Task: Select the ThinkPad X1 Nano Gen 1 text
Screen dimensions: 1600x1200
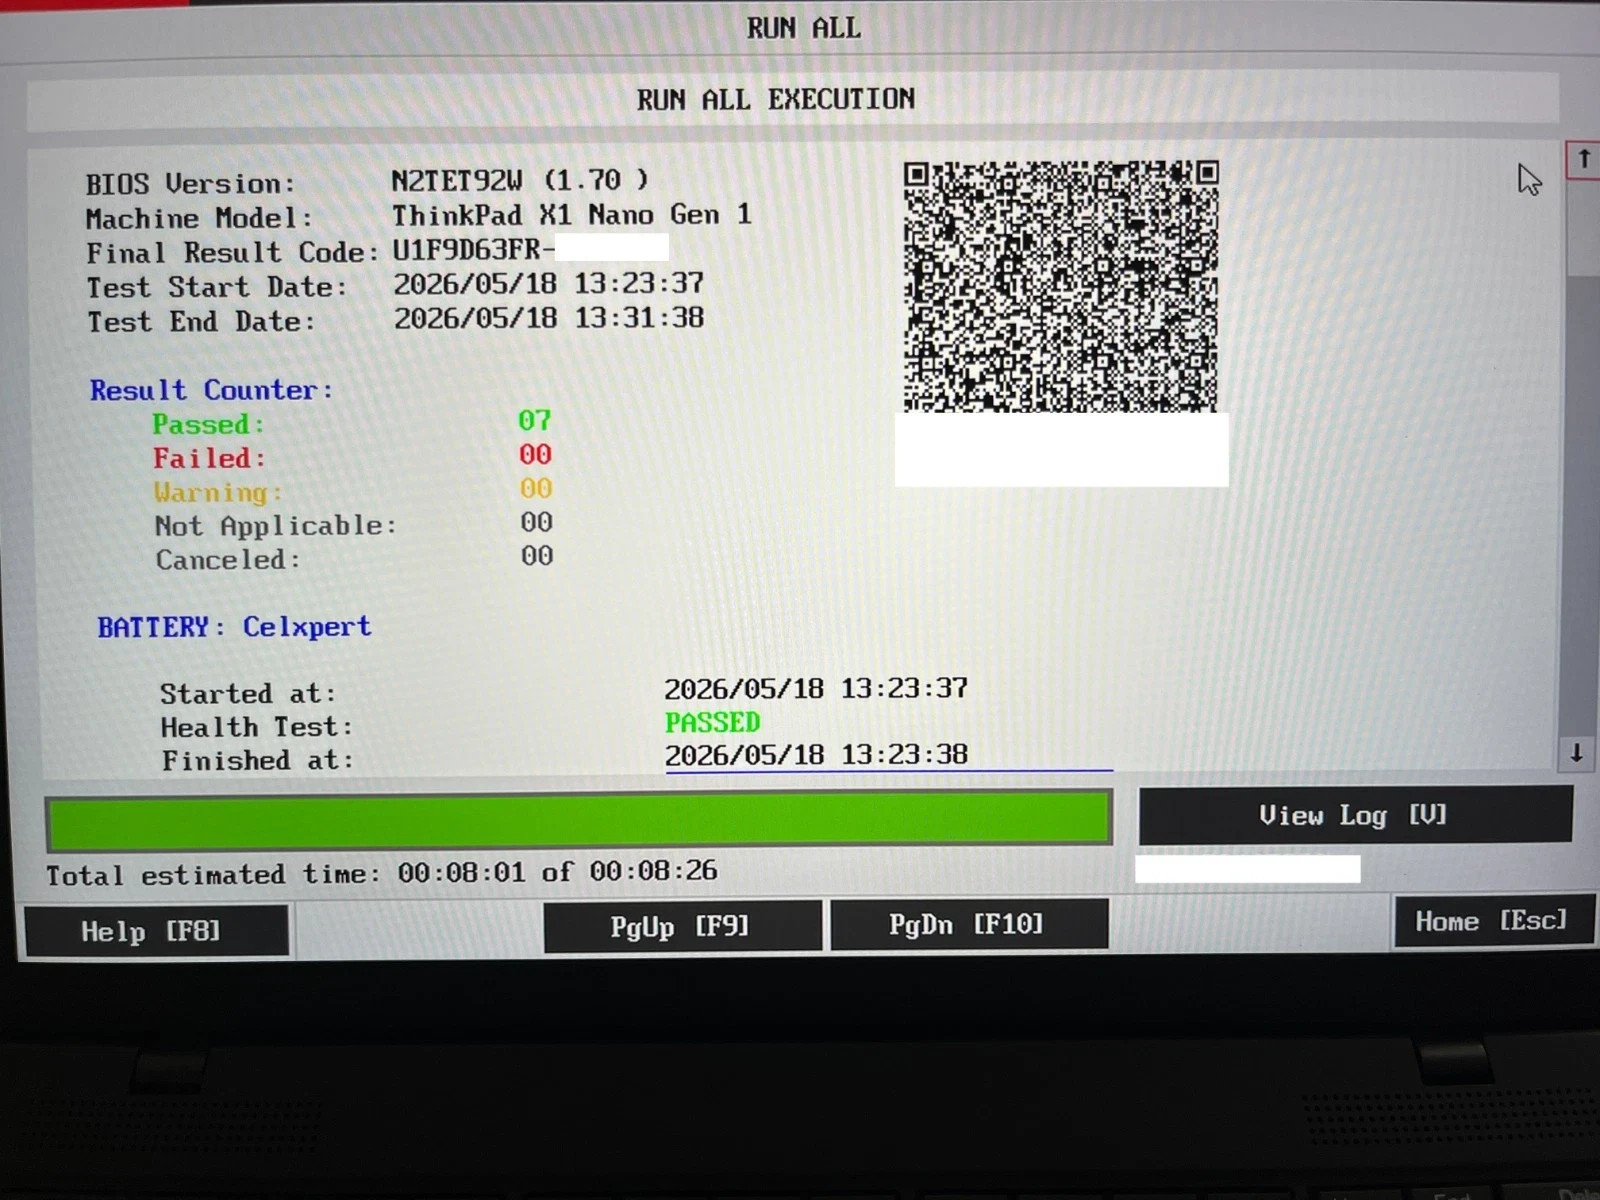Action: [571, 215]
